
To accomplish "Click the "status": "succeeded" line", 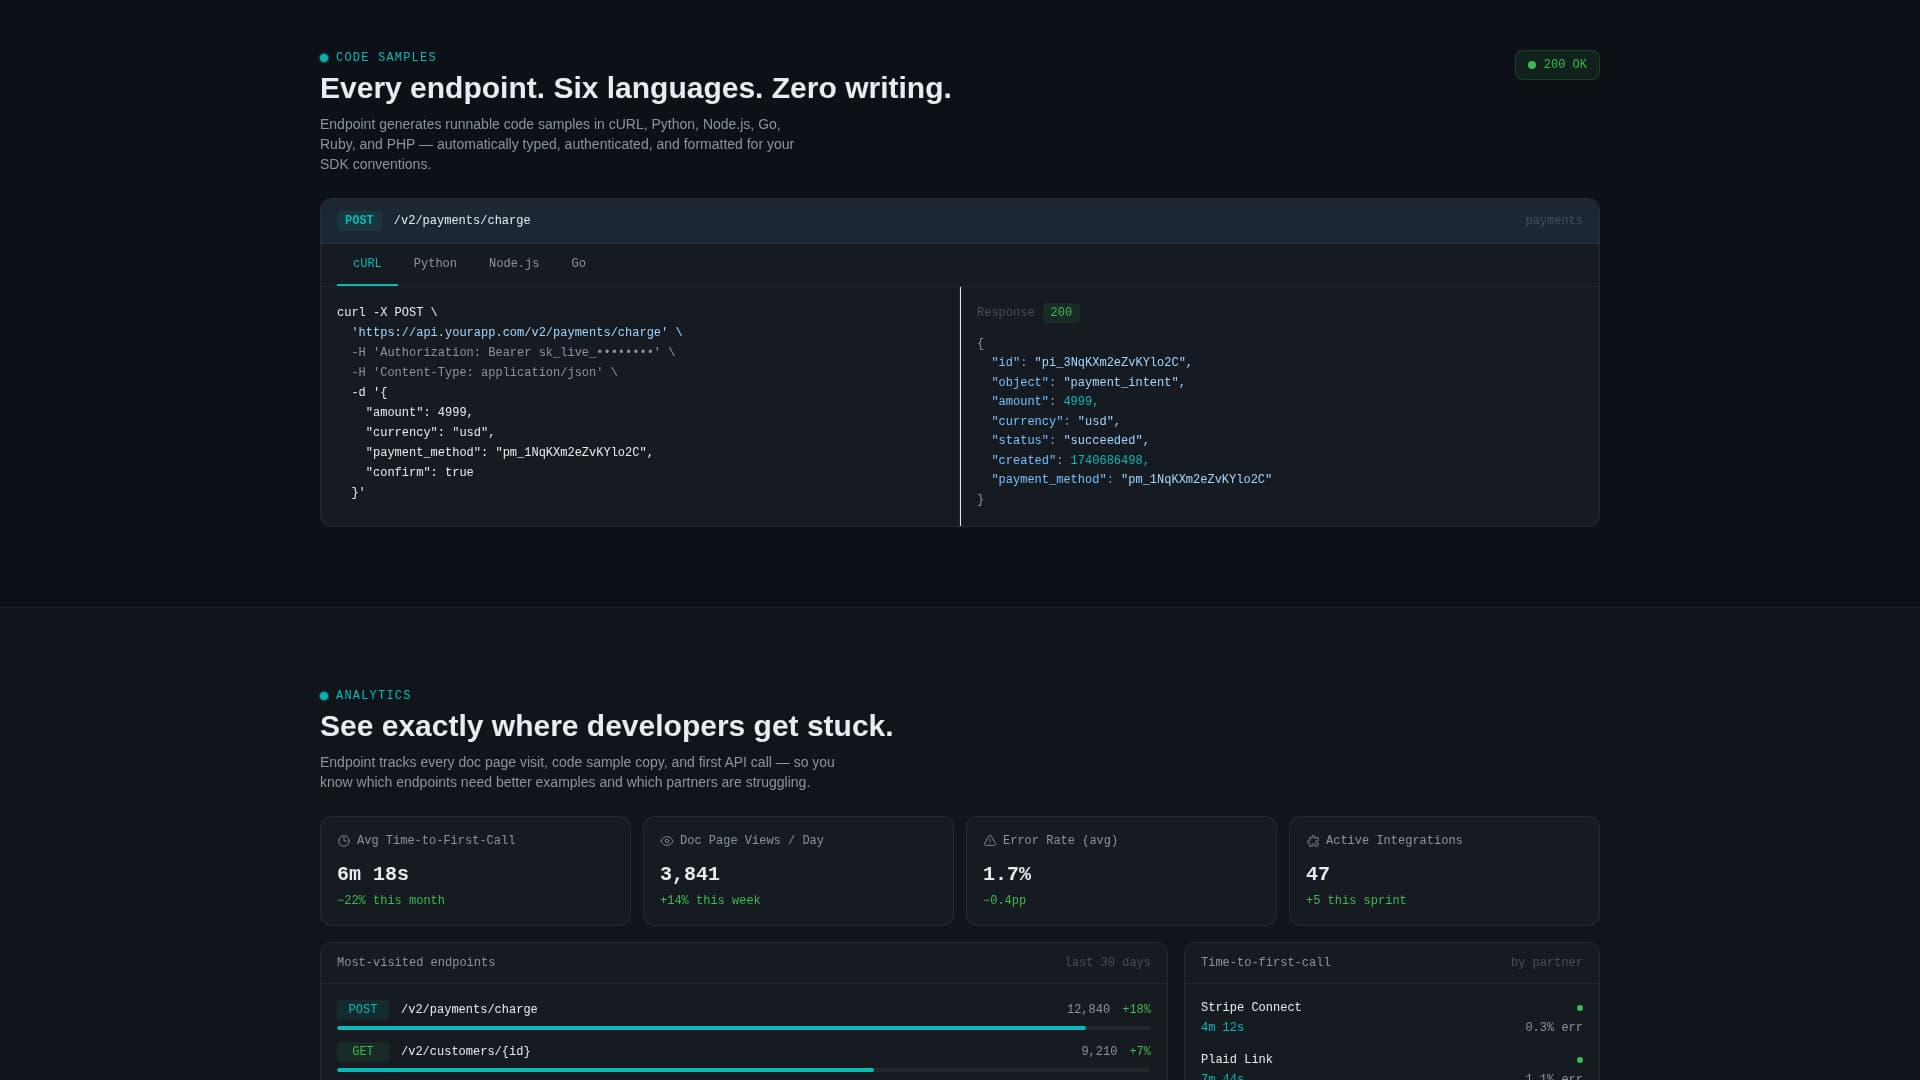I will point(1070,441).
